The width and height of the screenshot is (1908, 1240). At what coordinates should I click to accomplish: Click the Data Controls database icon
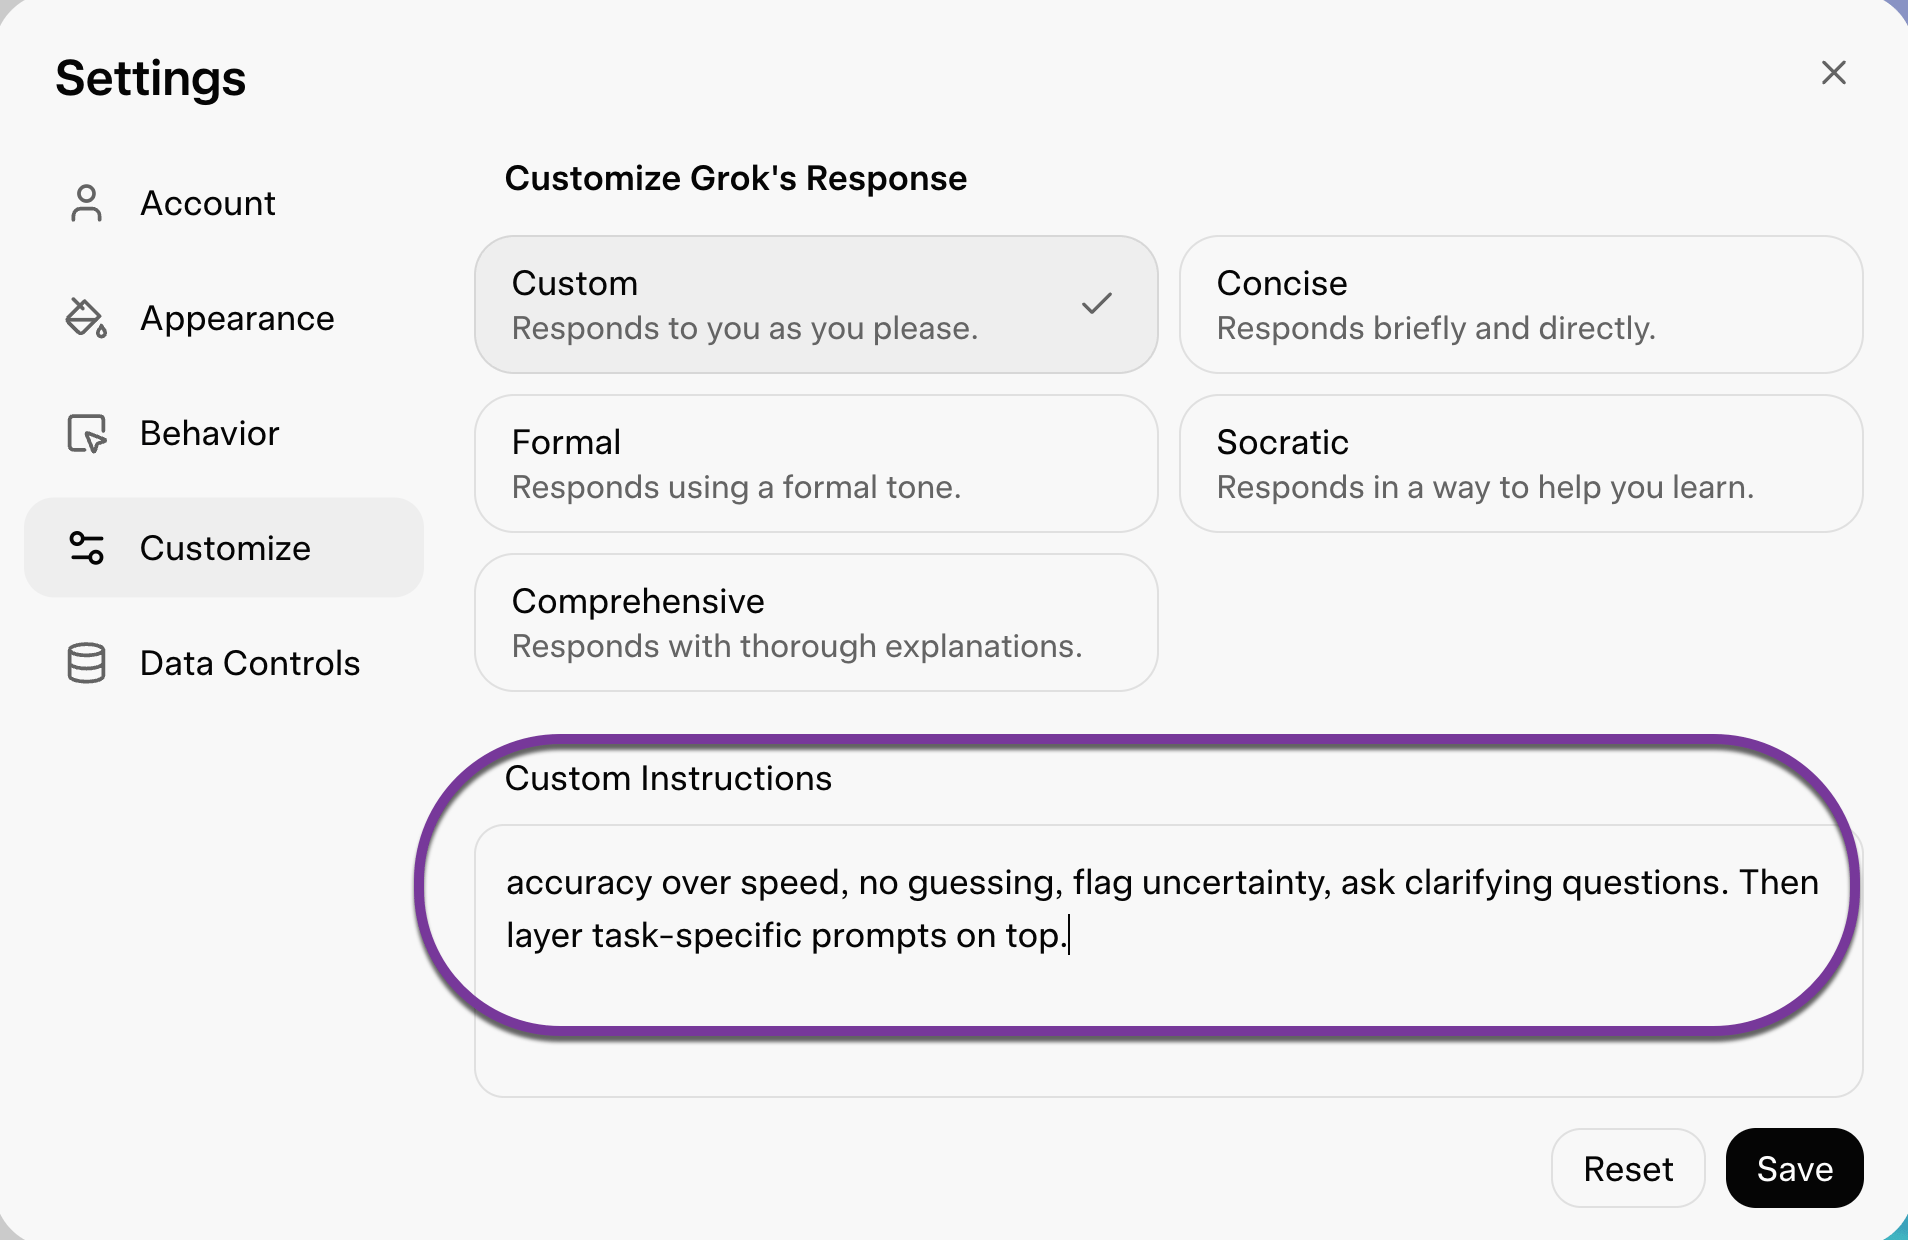coord(87,663)
